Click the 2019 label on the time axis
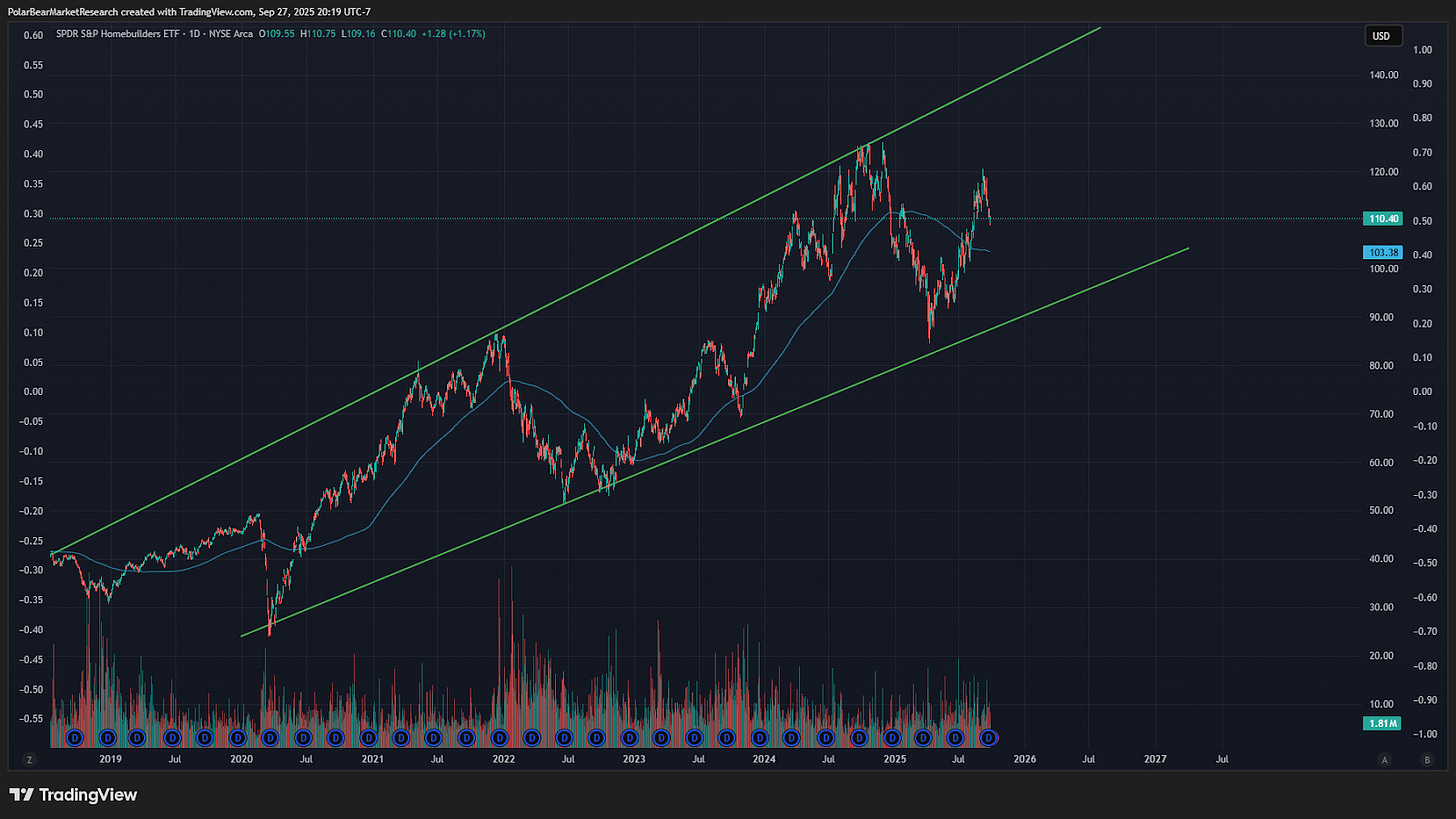The width and height of the screenshot is (1456, 819). (110, 760)
